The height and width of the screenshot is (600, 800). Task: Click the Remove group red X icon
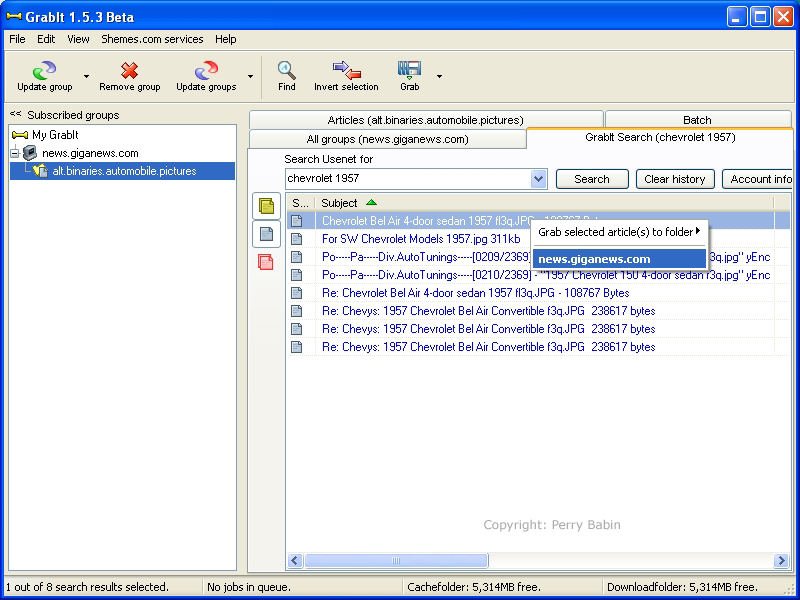[129, 70]
